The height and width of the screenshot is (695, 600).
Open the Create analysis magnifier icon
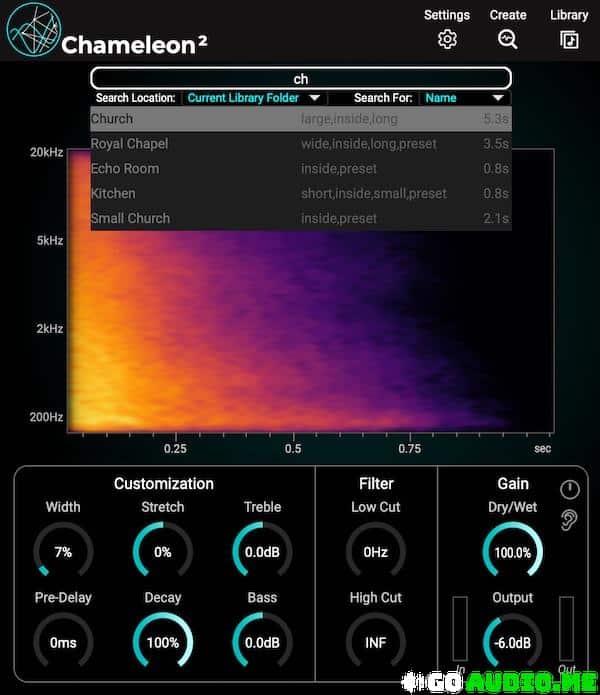coord(507,39)
